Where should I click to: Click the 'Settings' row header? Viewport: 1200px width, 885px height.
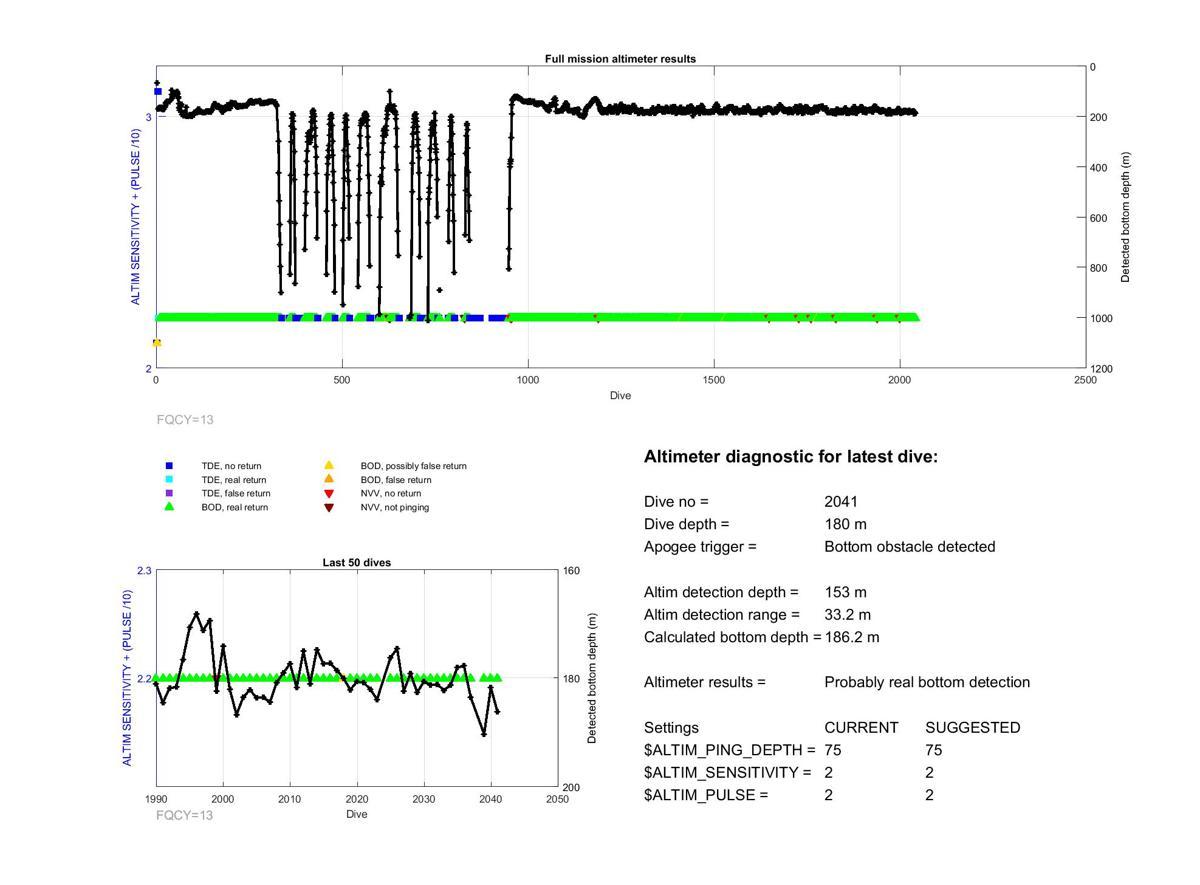671,728
